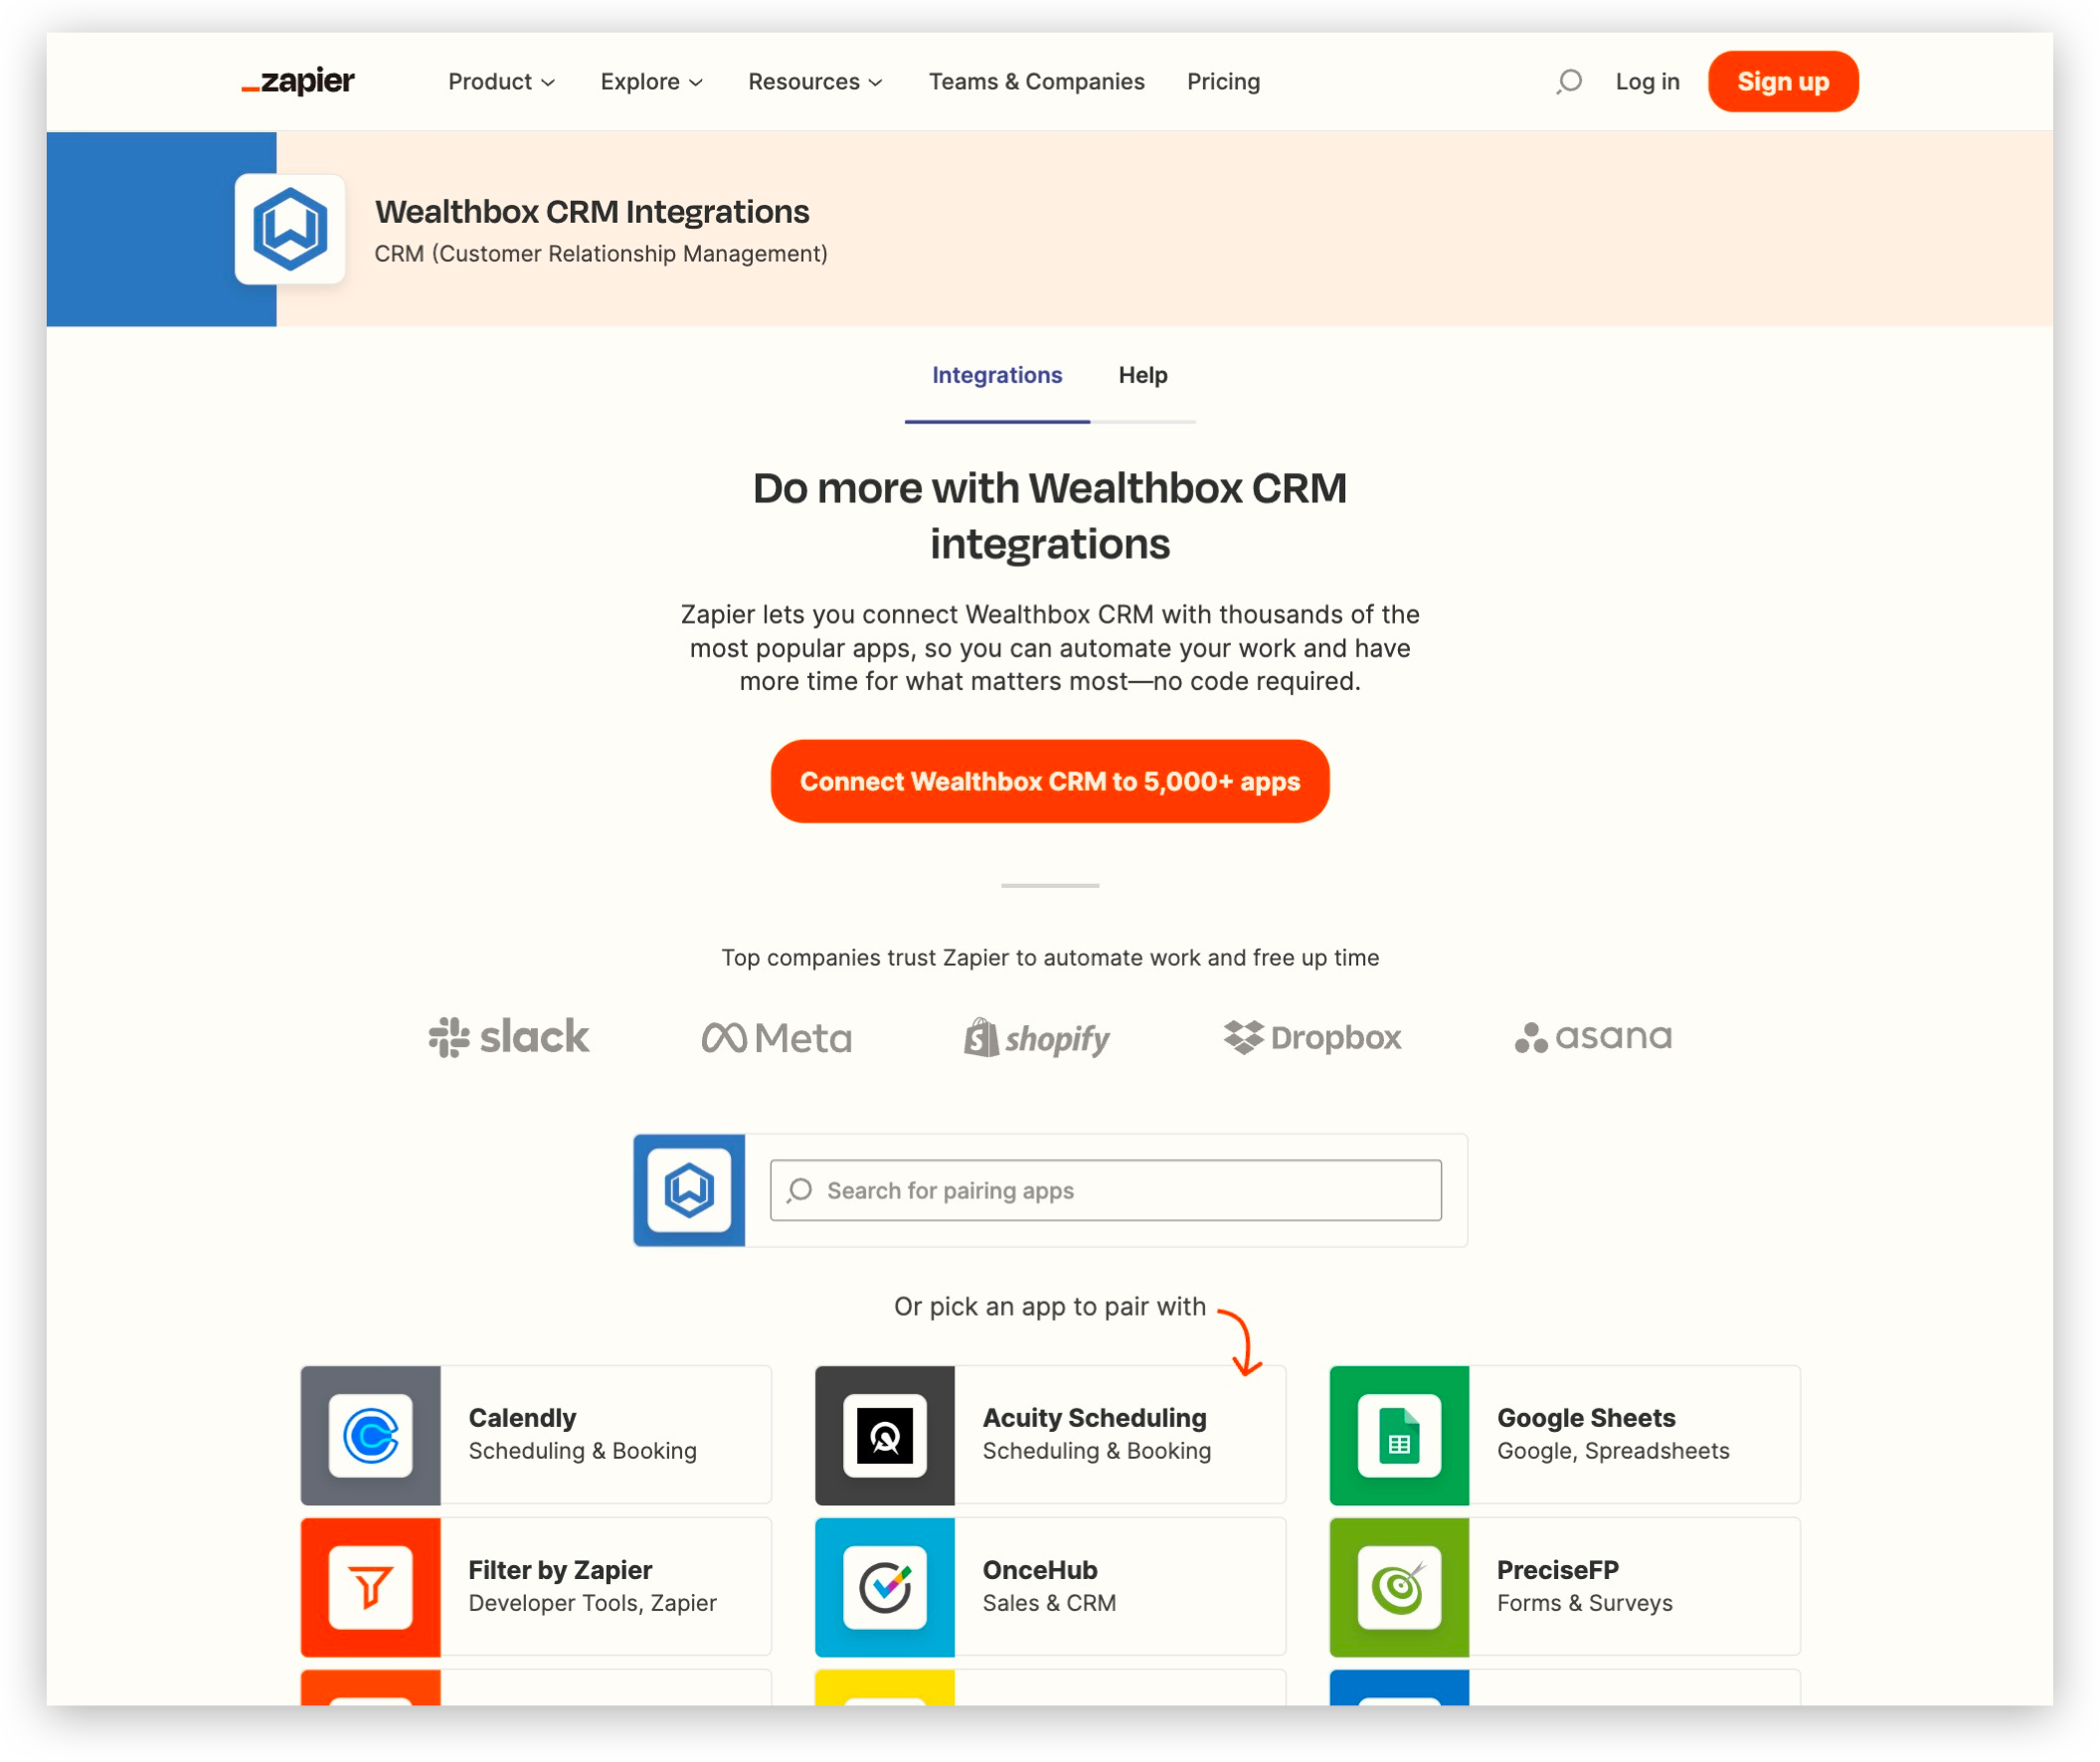Click 'Top companies trust Zapier' text
2100x1762 pixels.
pos(1050,957)
